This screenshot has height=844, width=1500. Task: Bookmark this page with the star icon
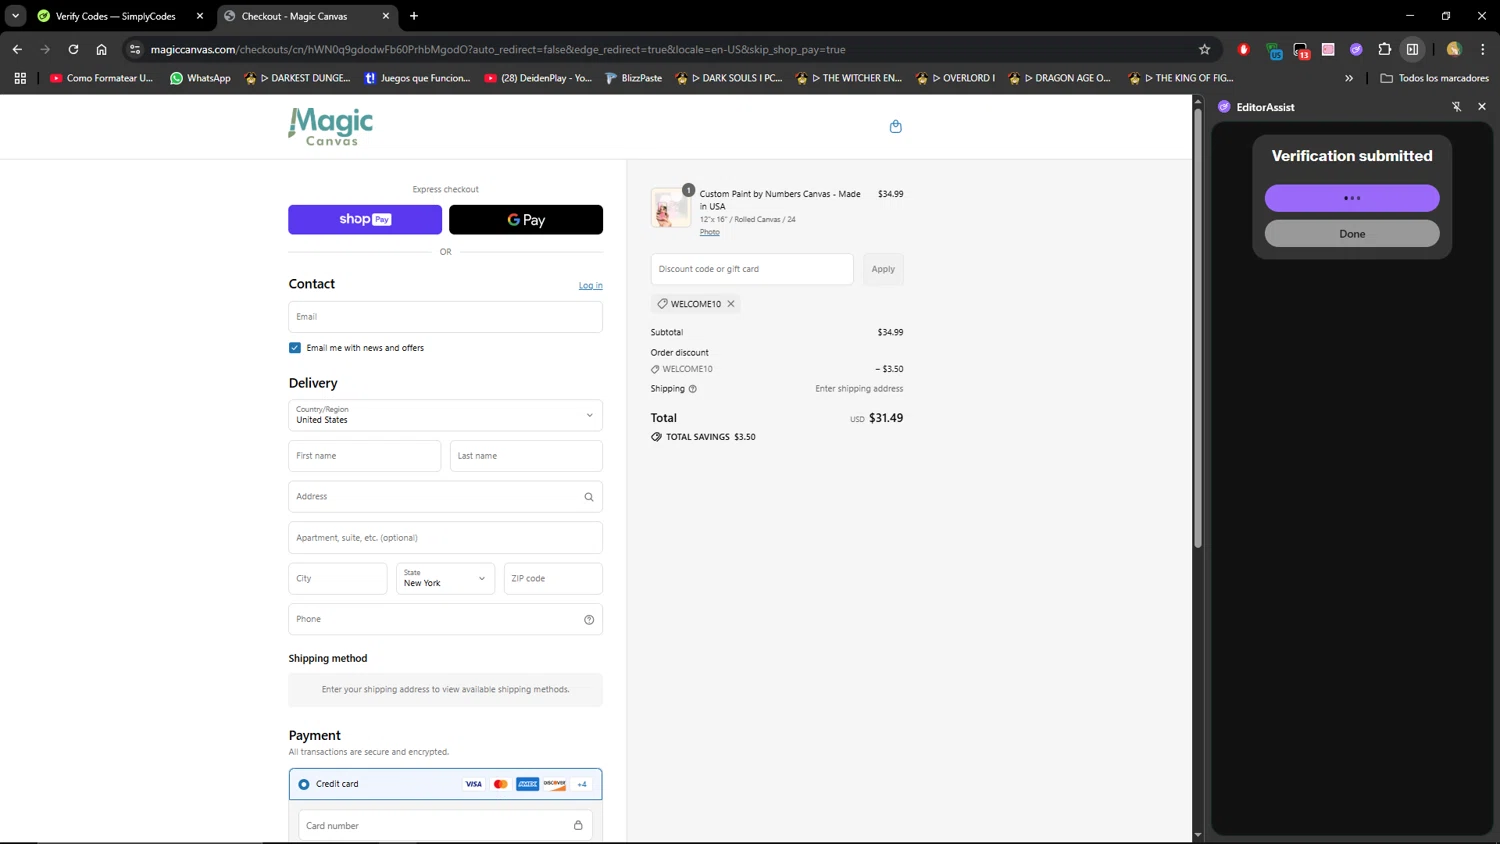click(x=1204, y=49)
